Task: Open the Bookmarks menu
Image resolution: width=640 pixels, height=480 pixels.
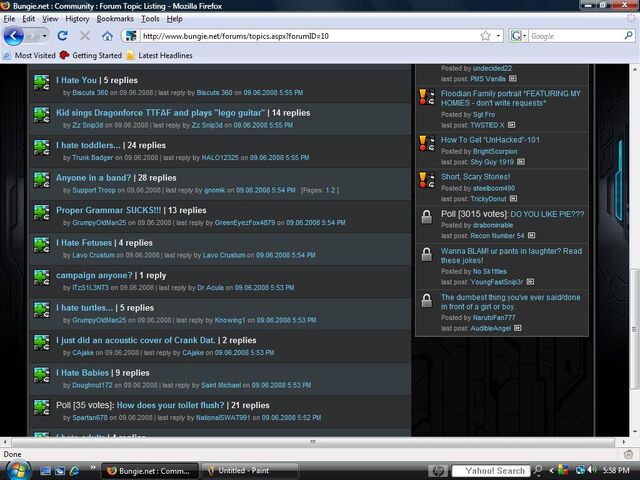Action: (x=115, y=19)
